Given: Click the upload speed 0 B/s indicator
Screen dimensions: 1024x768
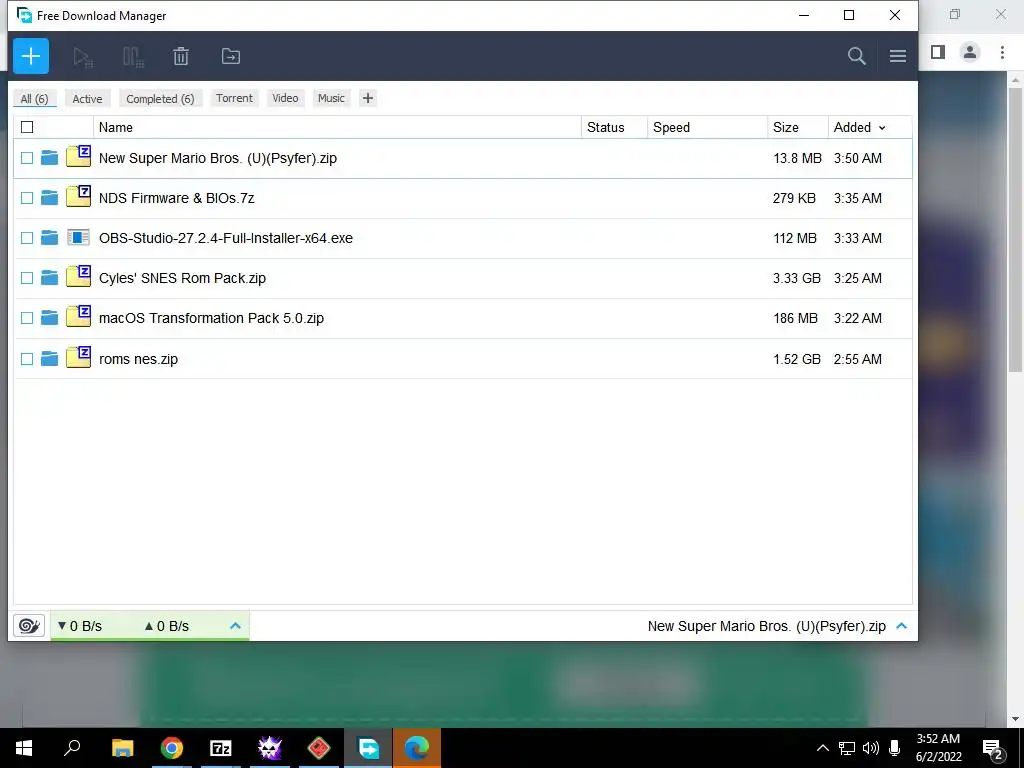Looking at the screenshot, I should [x=167, y=626].
